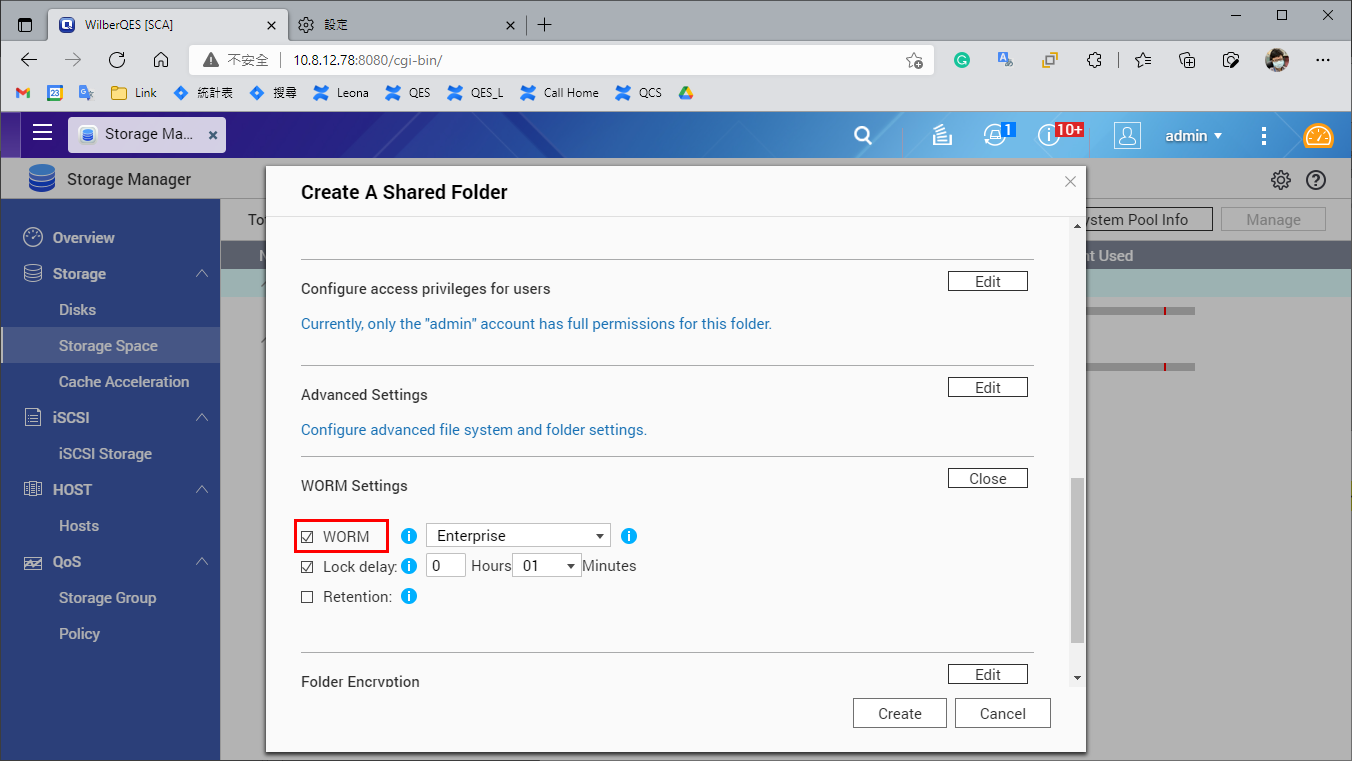
Task: Click the search magnifier icon in header
Action: tap(863, 136)
